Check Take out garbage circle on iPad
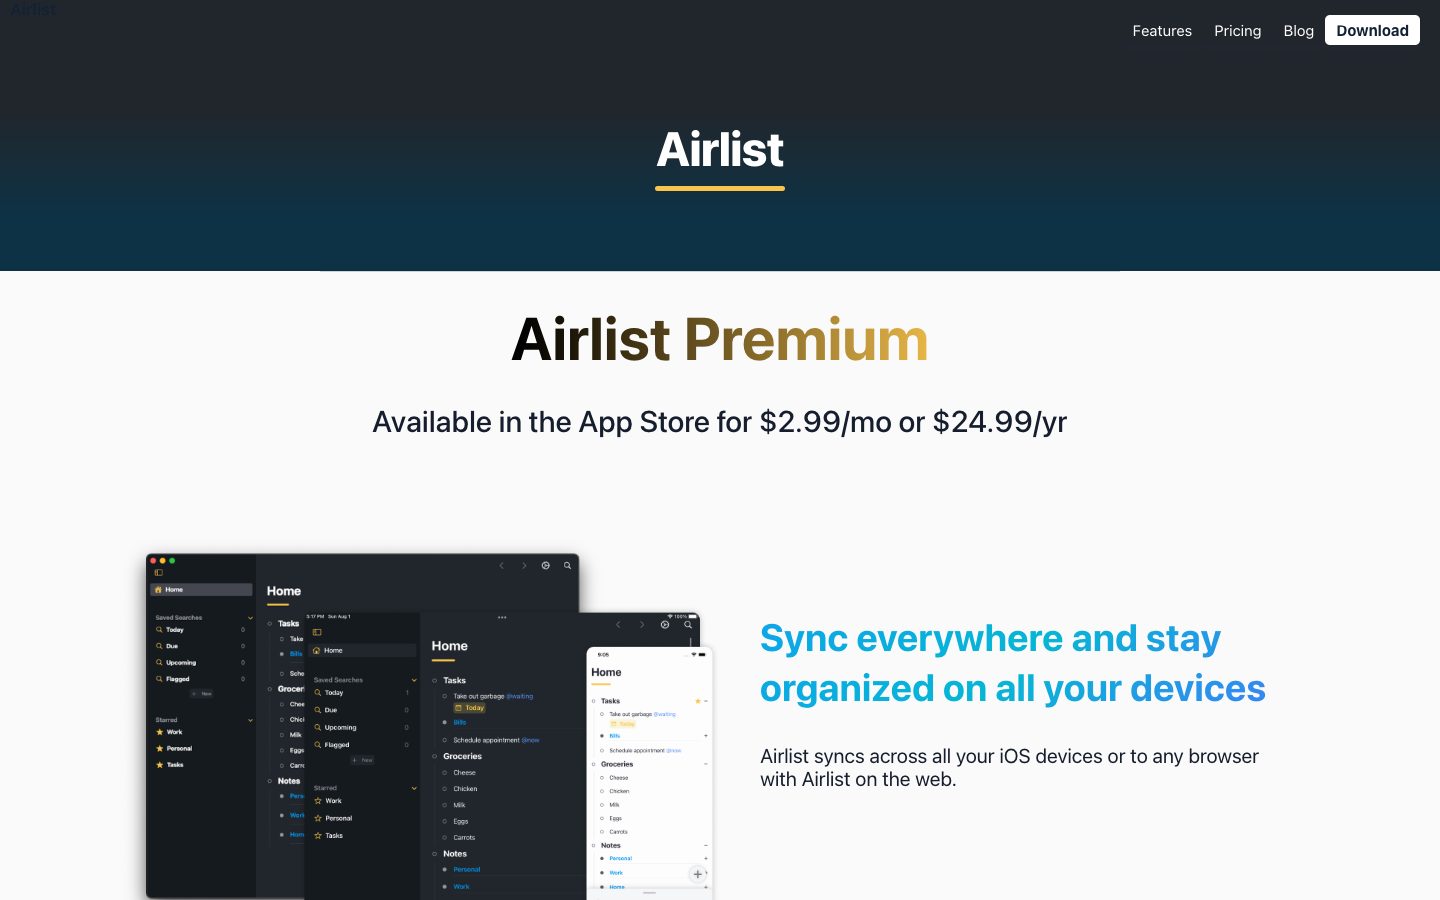Image resolution: width=1440 pixels, height=900 pixels. pyautogui.click(x=445, y=696)
